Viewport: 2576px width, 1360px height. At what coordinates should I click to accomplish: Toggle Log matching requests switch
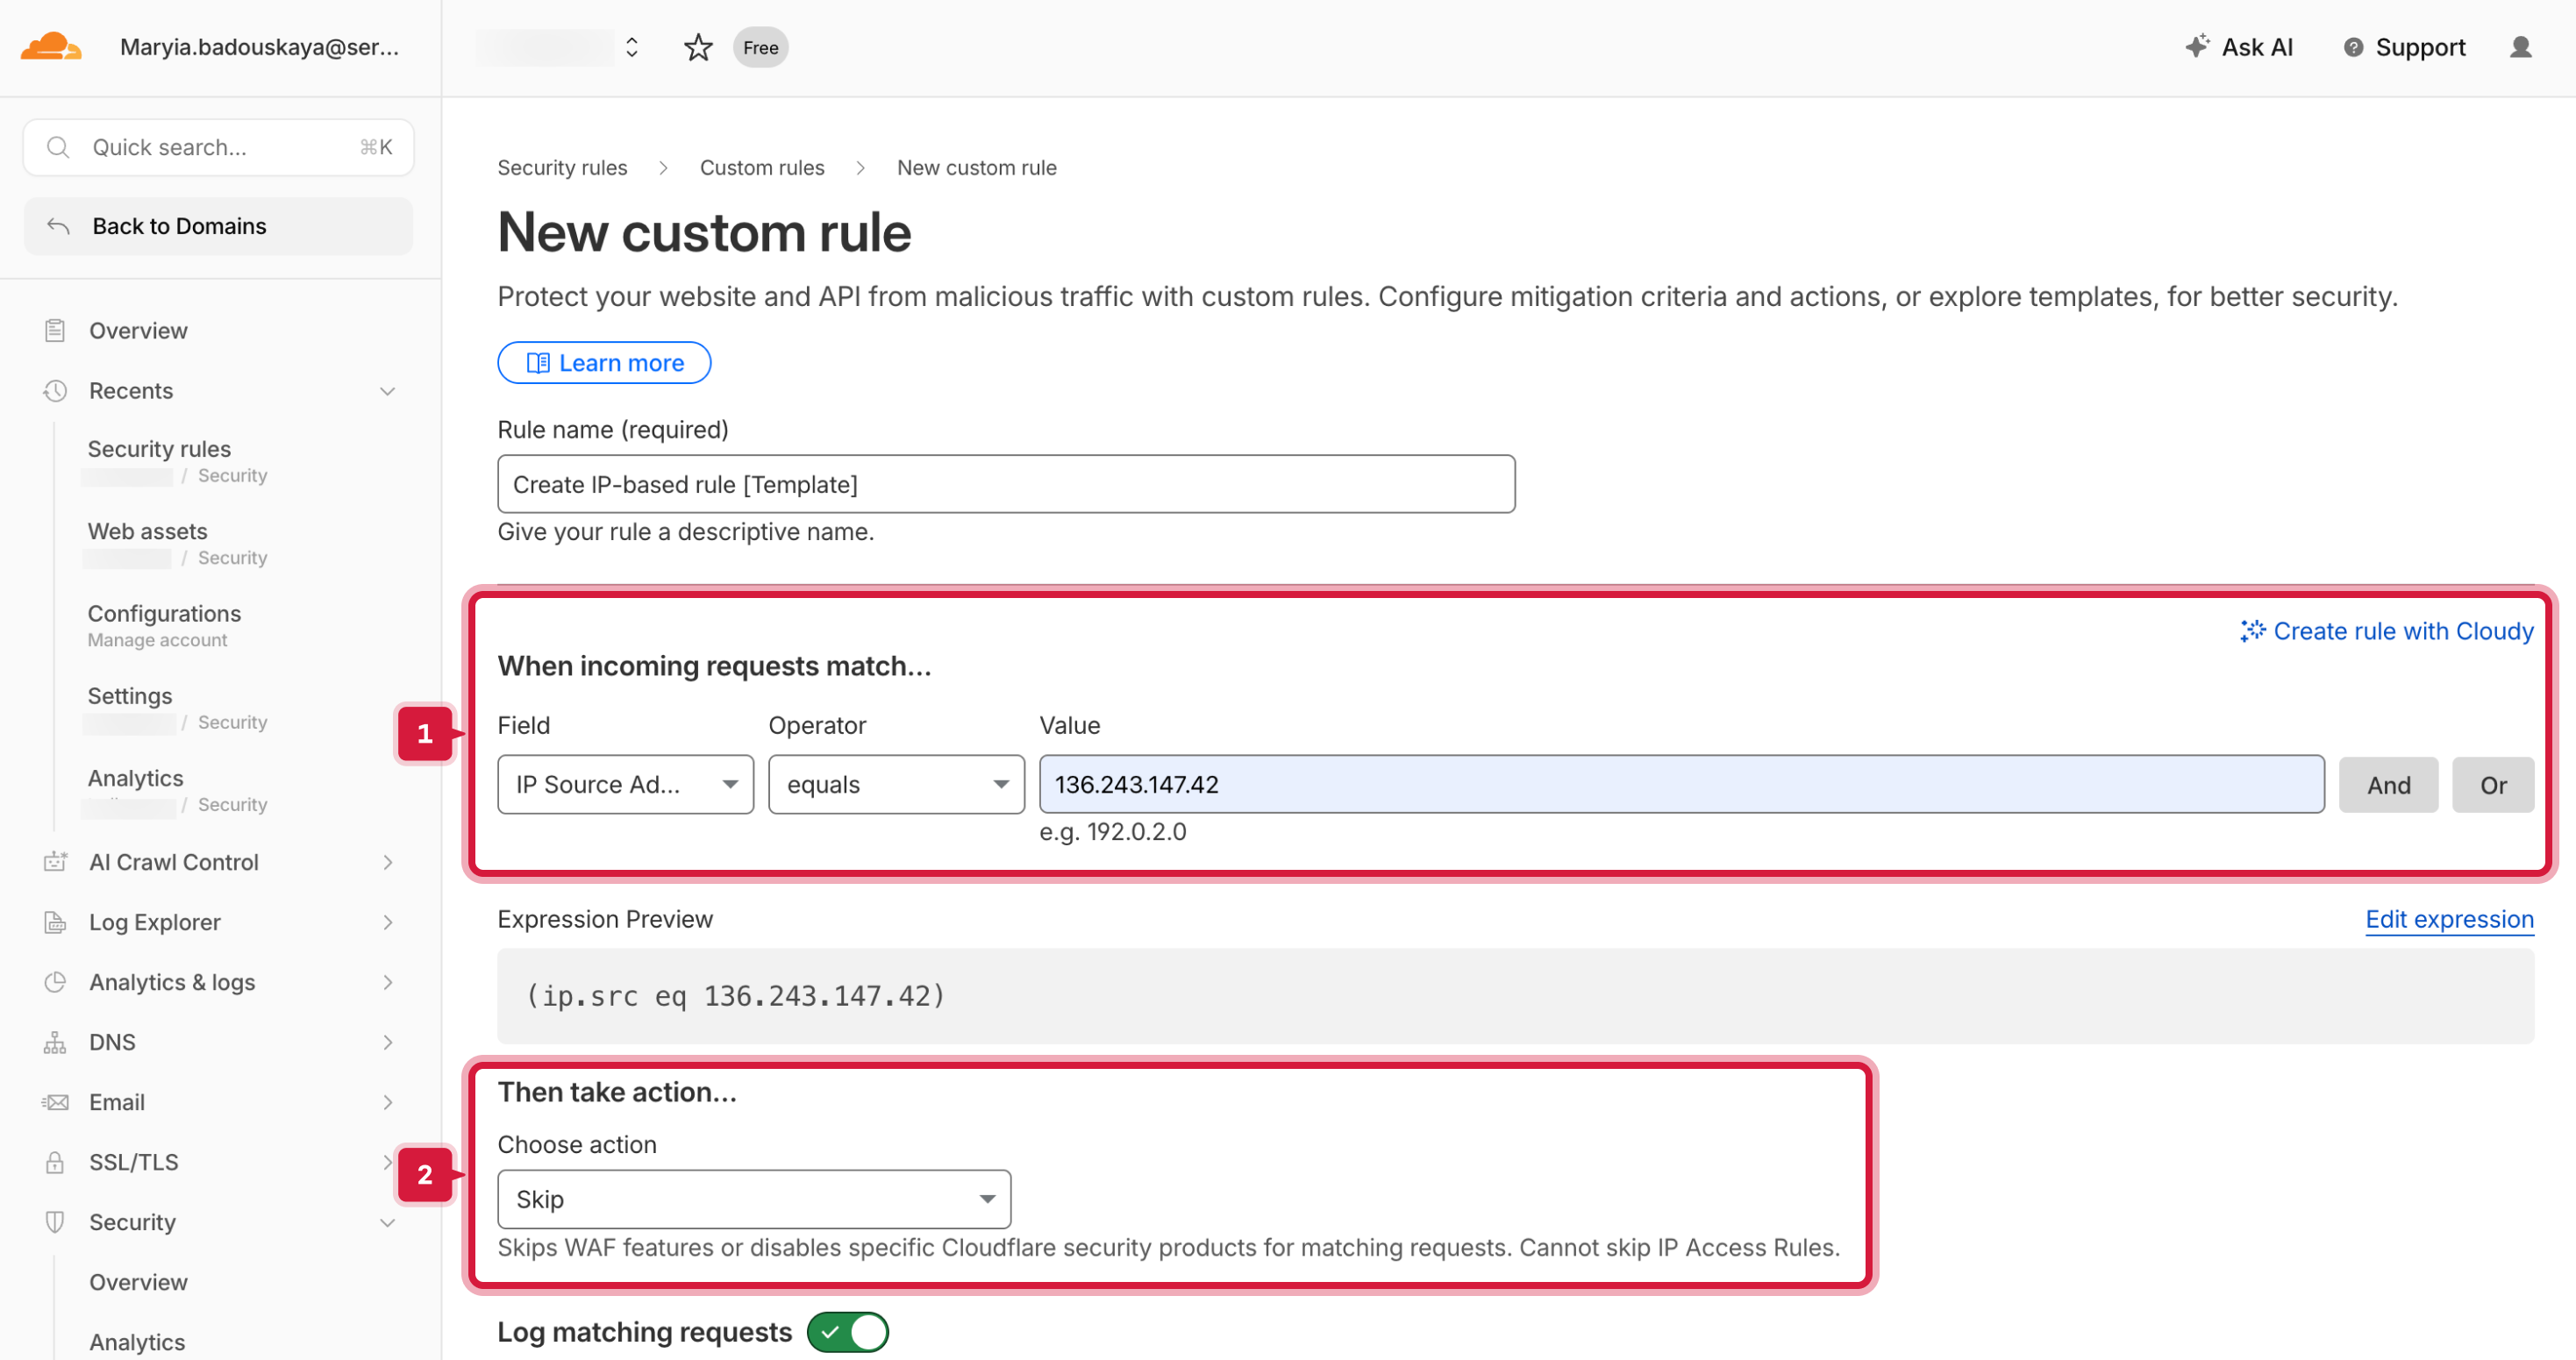(x=847, y=1331)
